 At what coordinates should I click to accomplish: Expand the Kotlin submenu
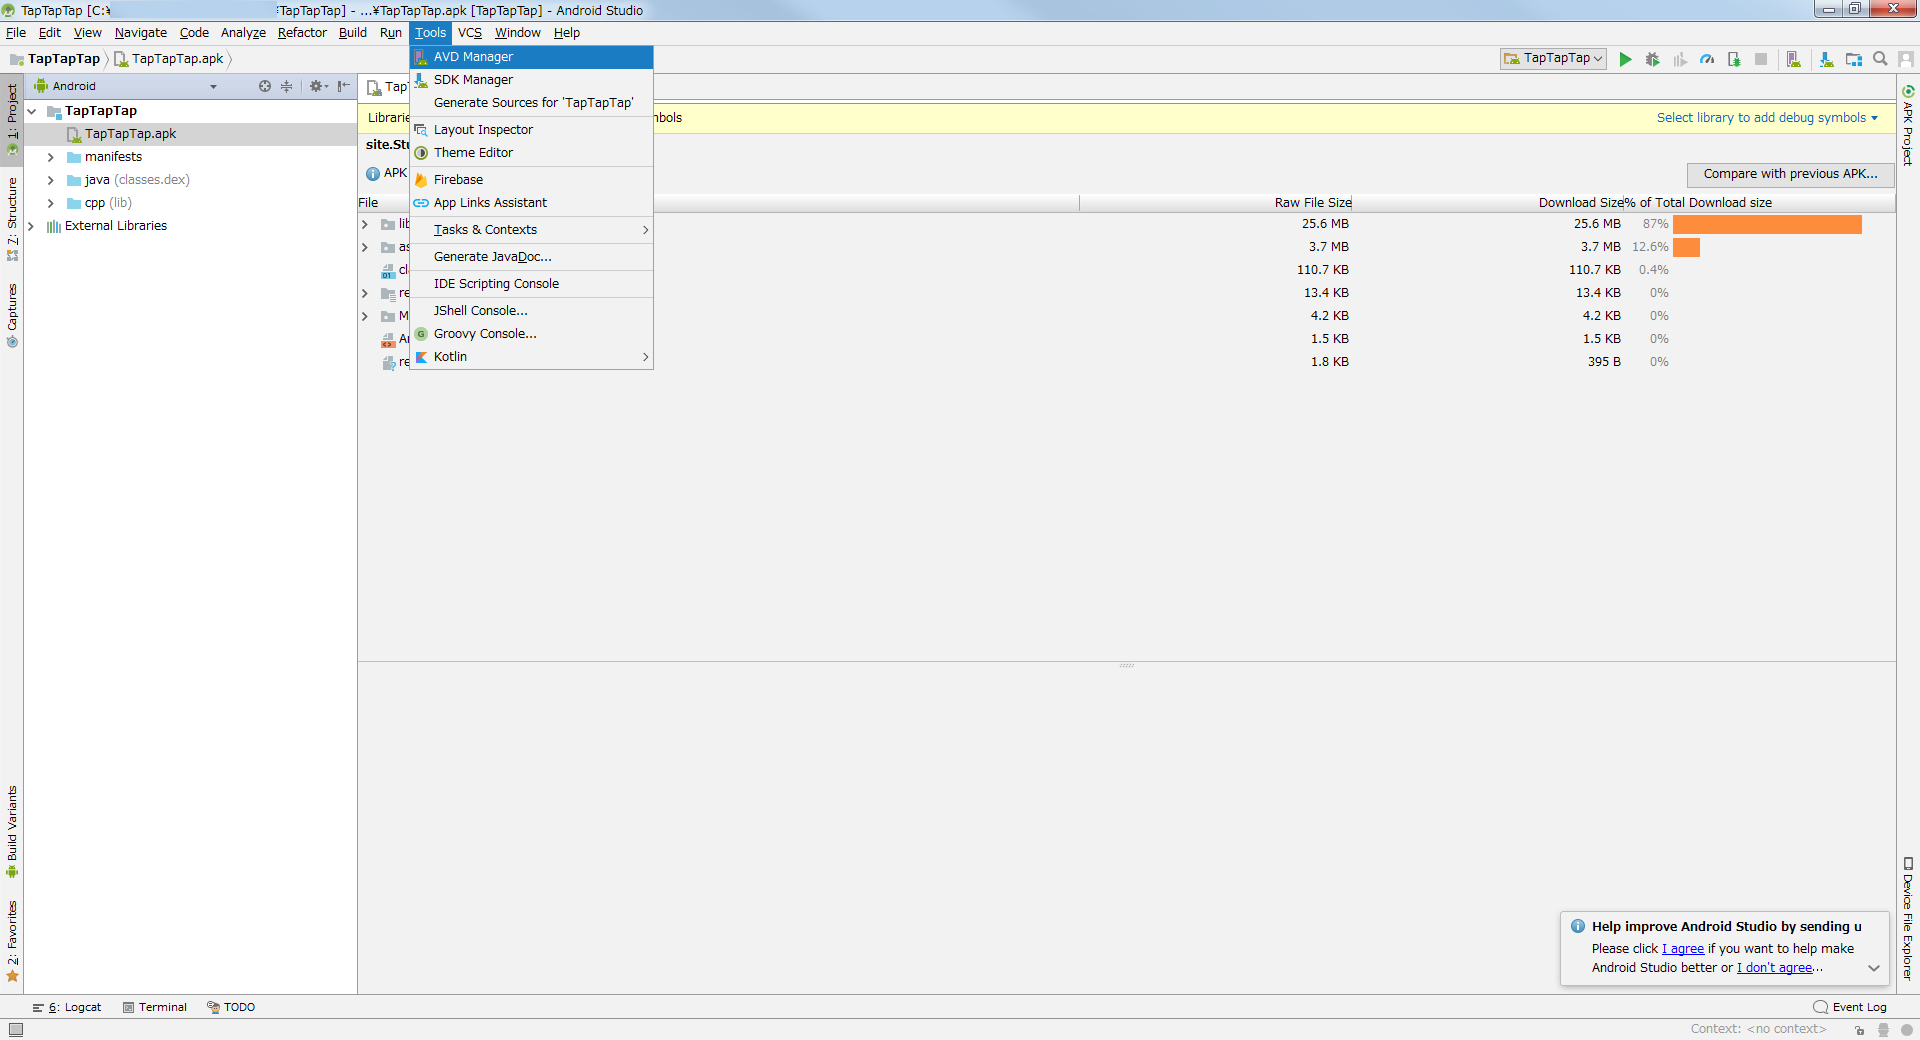click(531, 357)
